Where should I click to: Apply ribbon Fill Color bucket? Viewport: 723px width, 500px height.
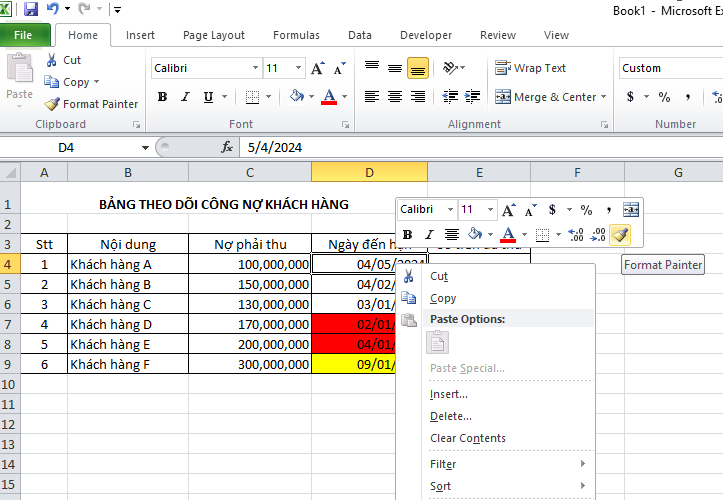tap(296, 96)
